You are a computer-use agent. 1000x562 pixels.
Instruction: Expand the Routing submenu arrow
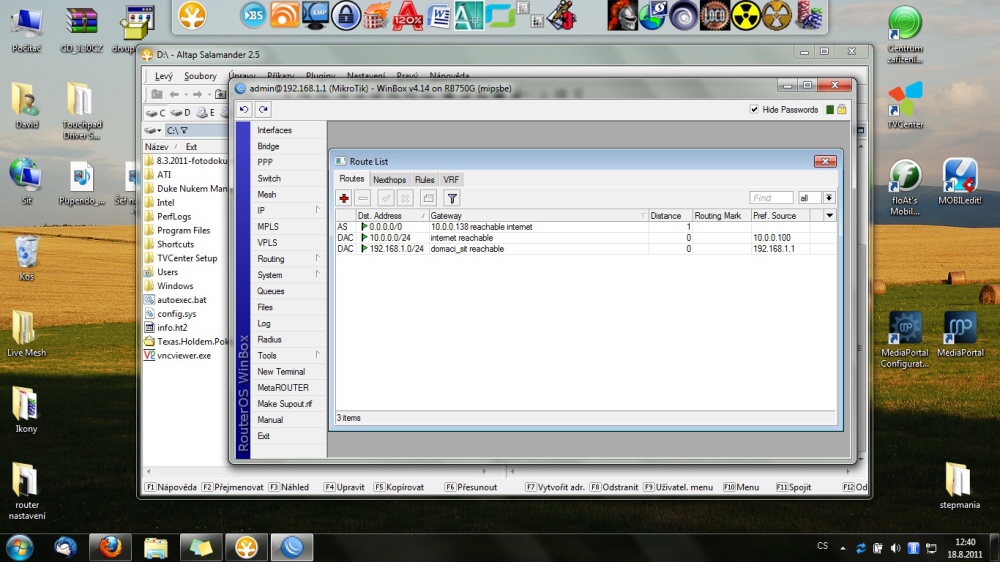[x=318, y=258]
